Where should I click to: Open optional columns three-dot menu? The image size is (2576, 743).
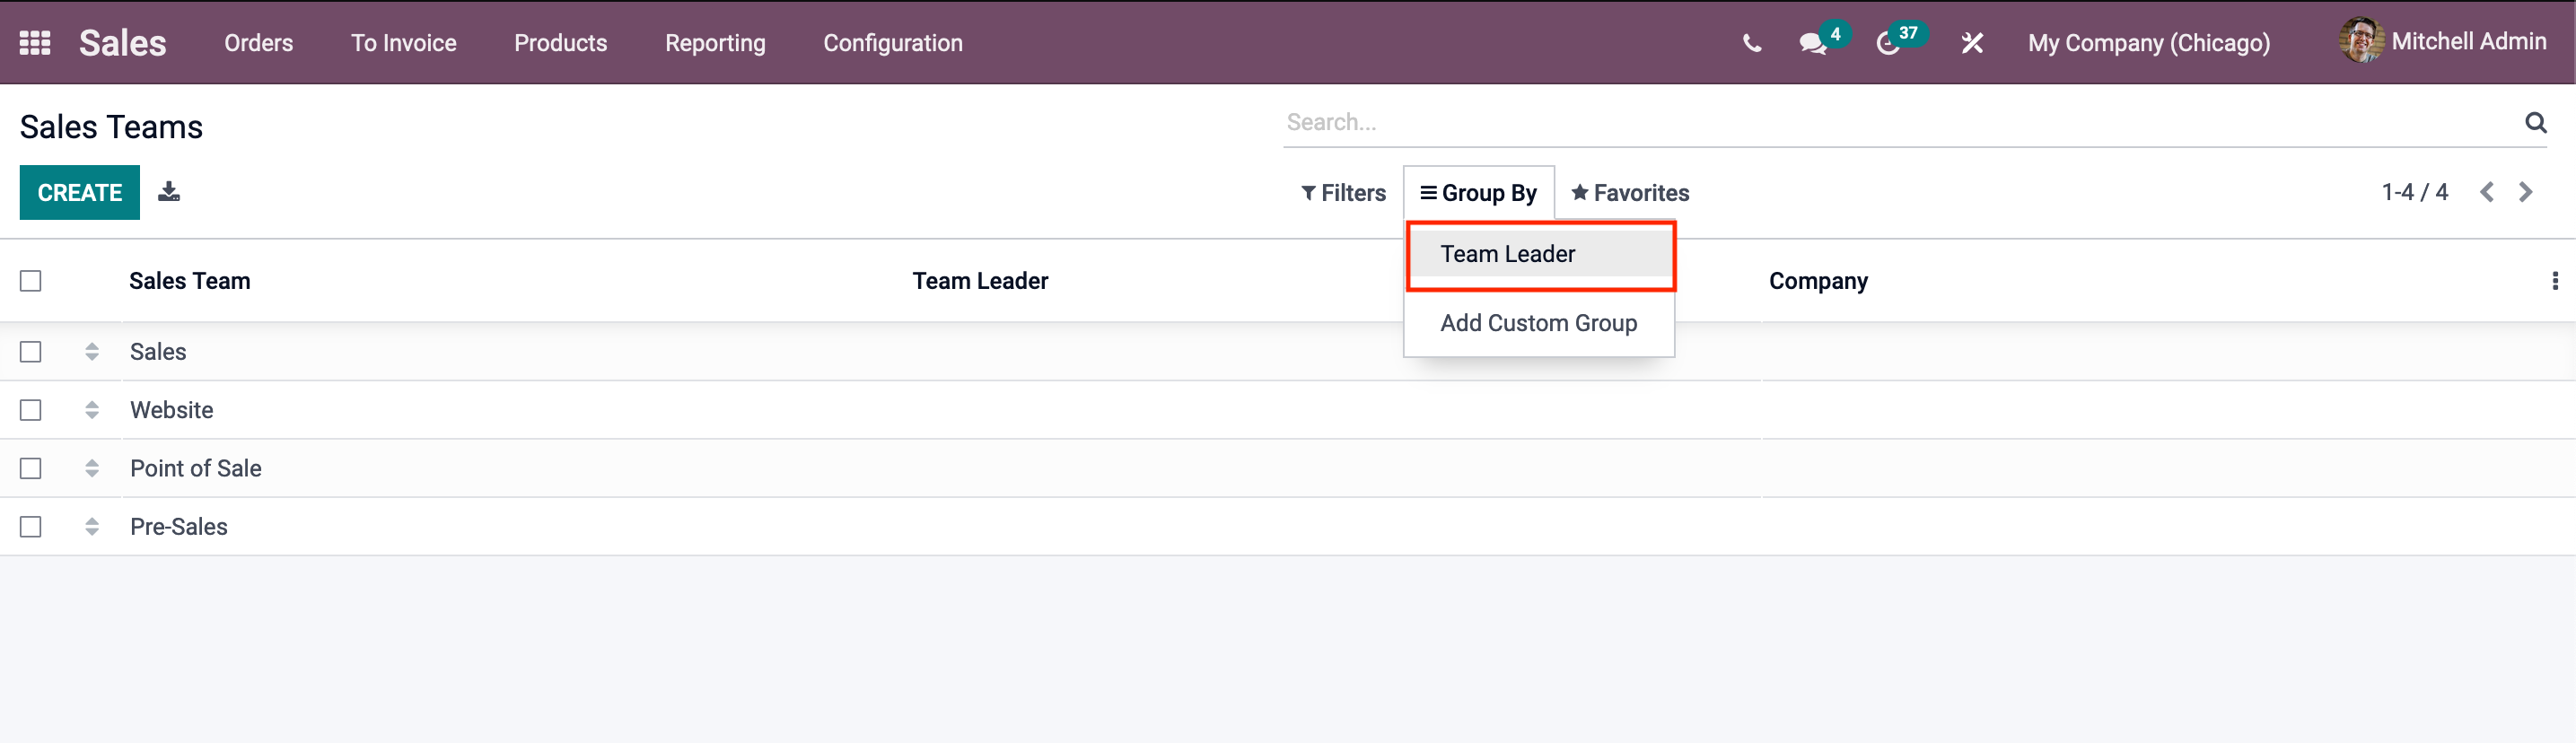tap(2555, 281)
